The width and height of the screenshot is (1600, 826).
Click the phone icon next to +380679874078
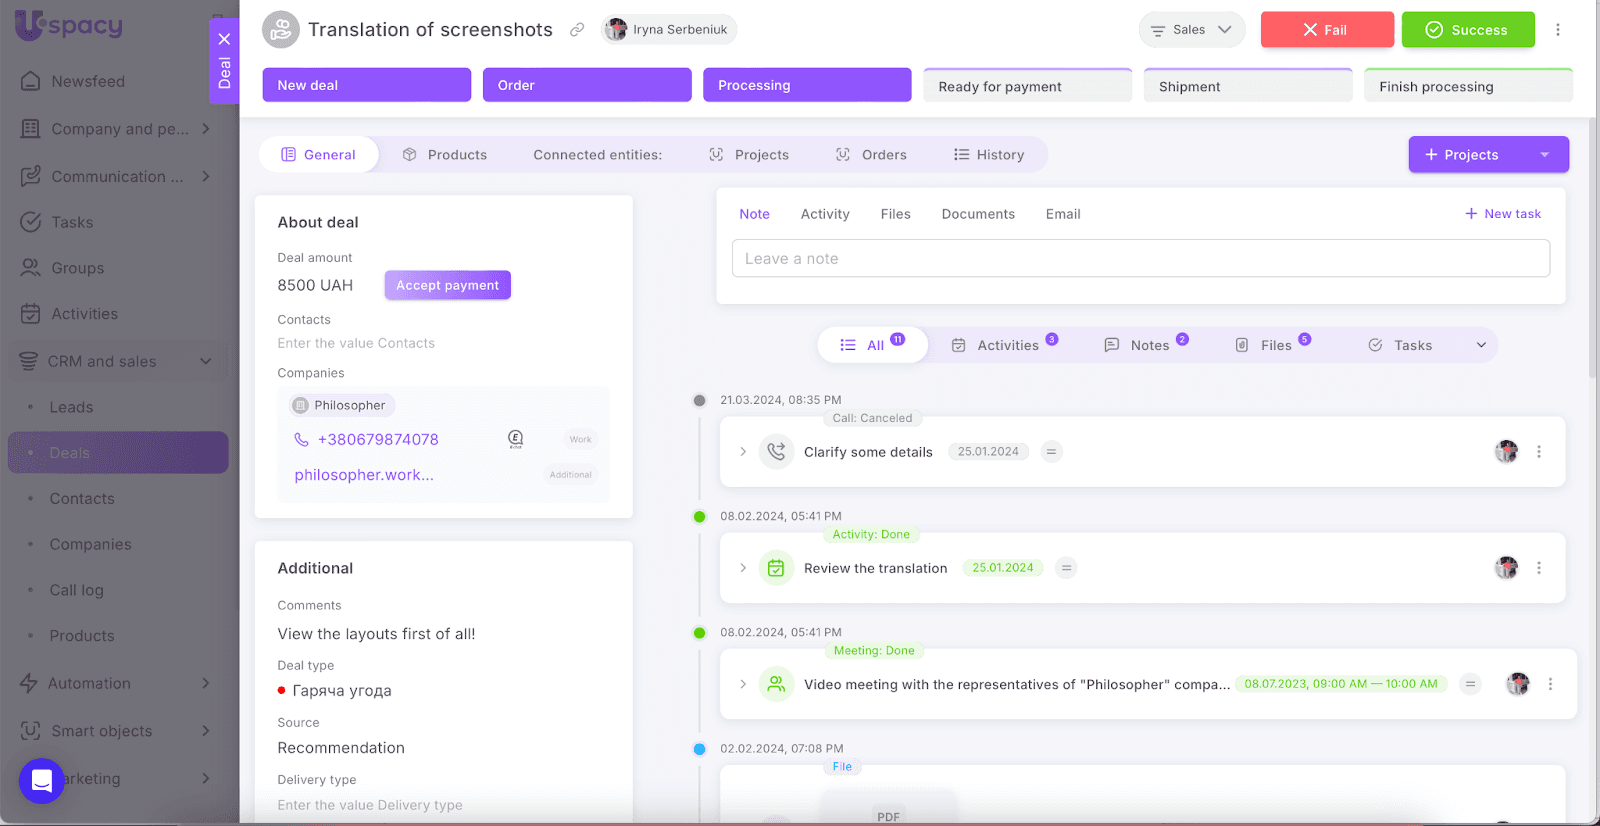coord(301,439)
